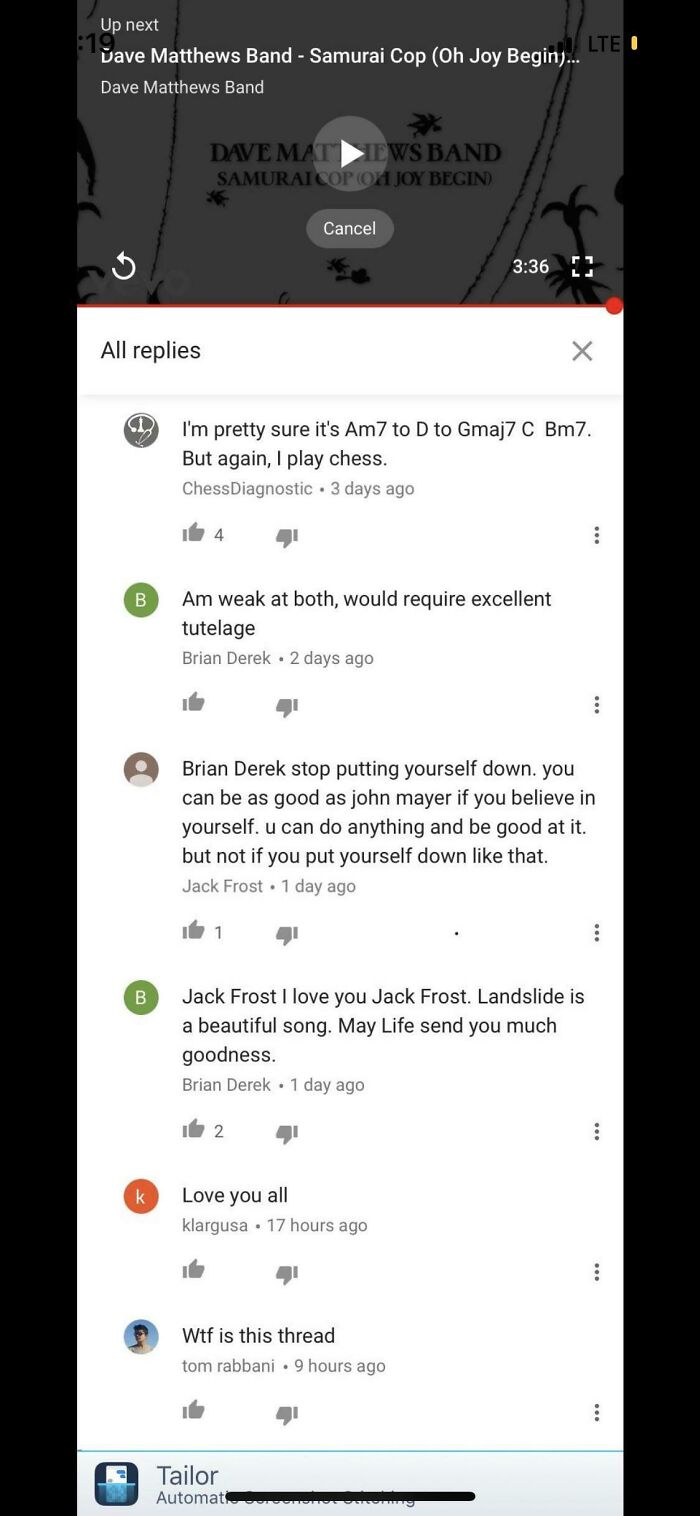
Task: Open the Tailor app icon at the bottom
Action: click(115, 1484)
